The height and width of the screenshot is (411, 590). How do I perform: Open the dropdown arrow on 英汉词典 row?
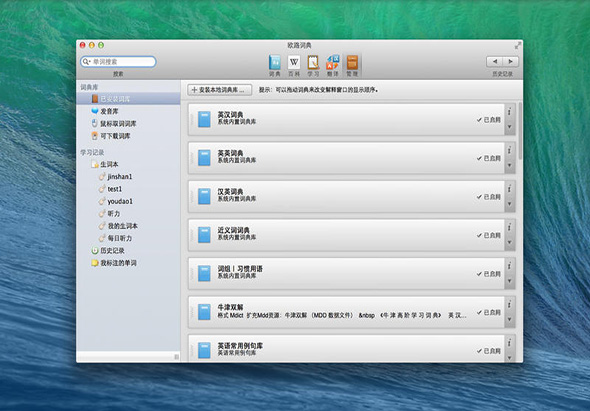click(x=510, y=127)
